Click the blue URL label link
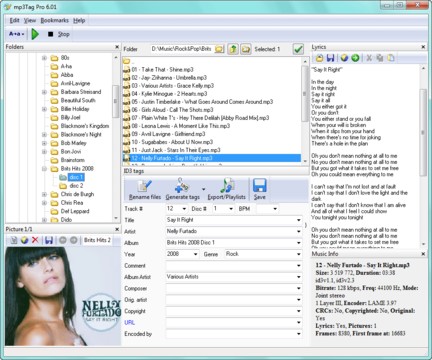This screenshot has height=360, width=432. [x=129, y=322]
